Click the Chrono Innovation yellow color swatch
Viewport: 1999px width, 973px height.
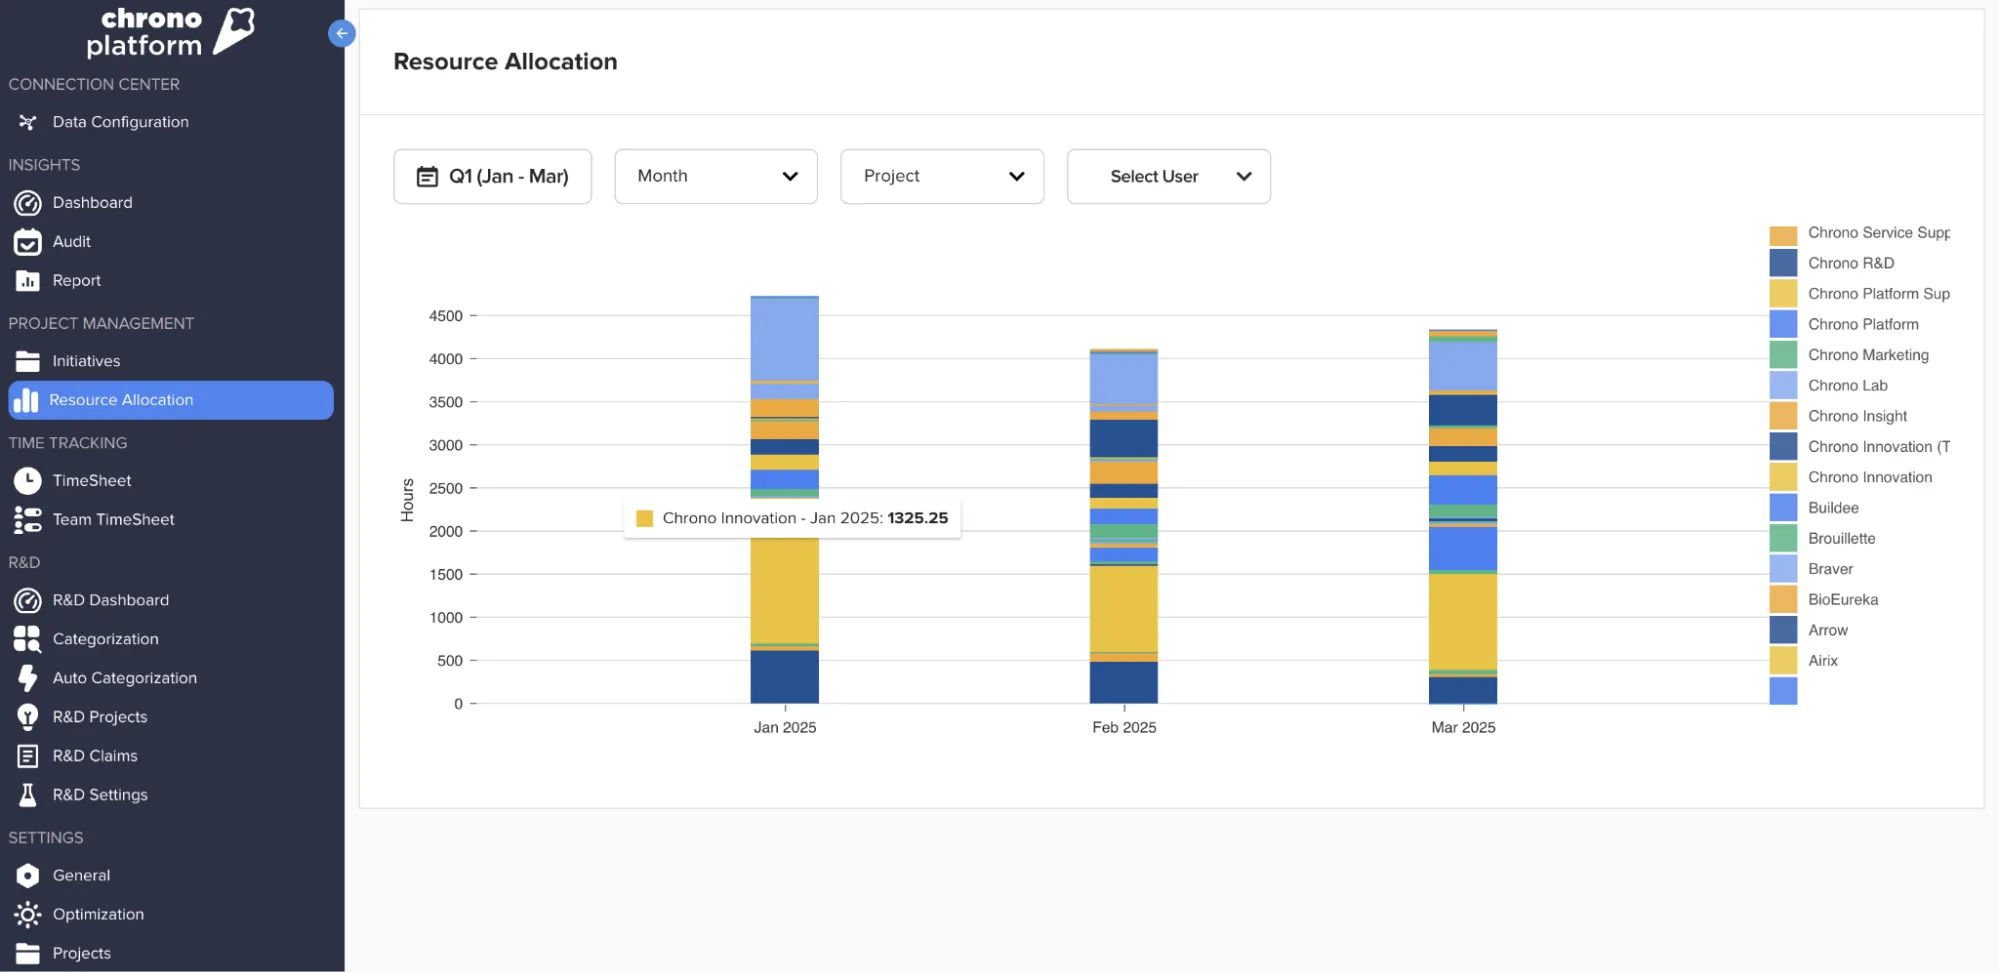click(1784, 477)
